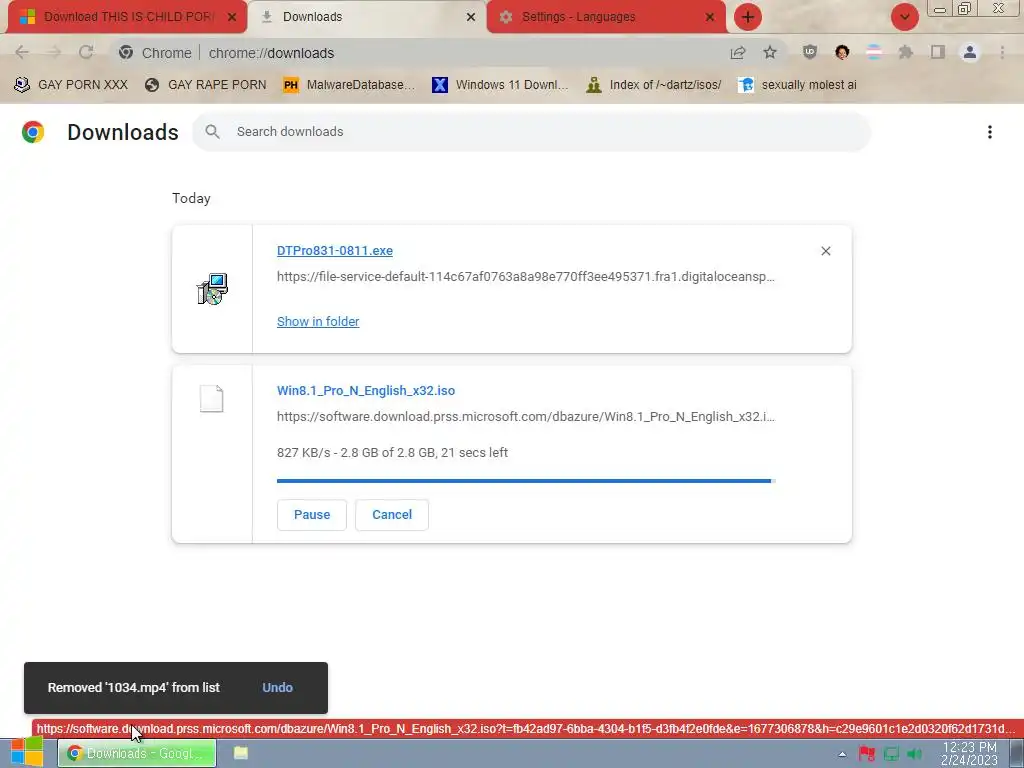Open the Windows Start button
The image size is (1024, 768).
tap(26, 752)
